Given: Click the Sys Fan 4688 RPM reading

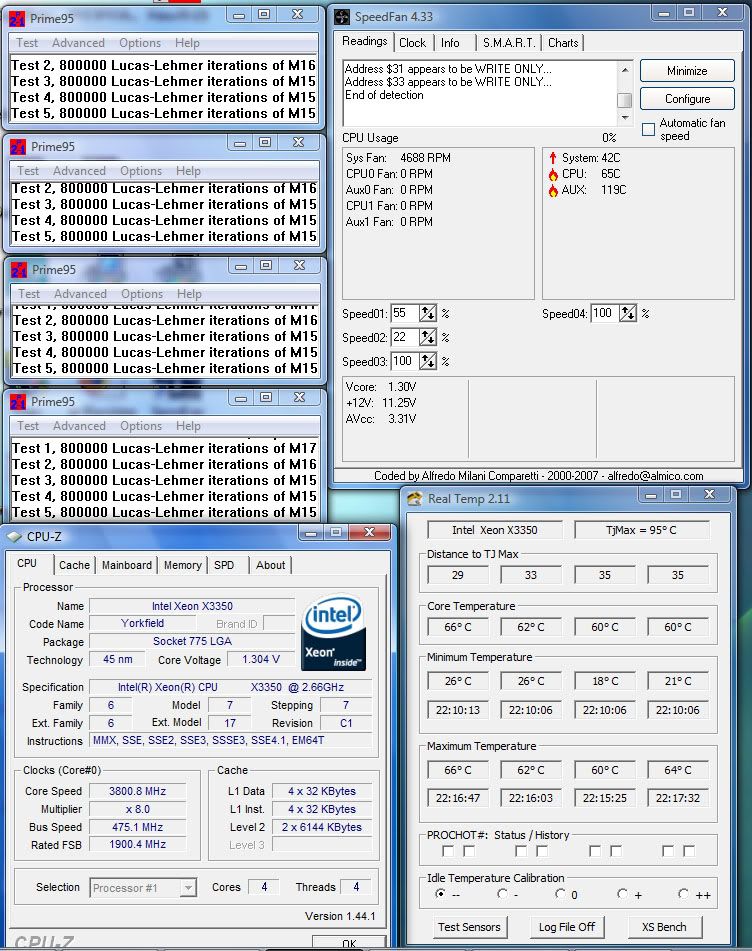Looking at the screenshot, I should click(398, 158).
